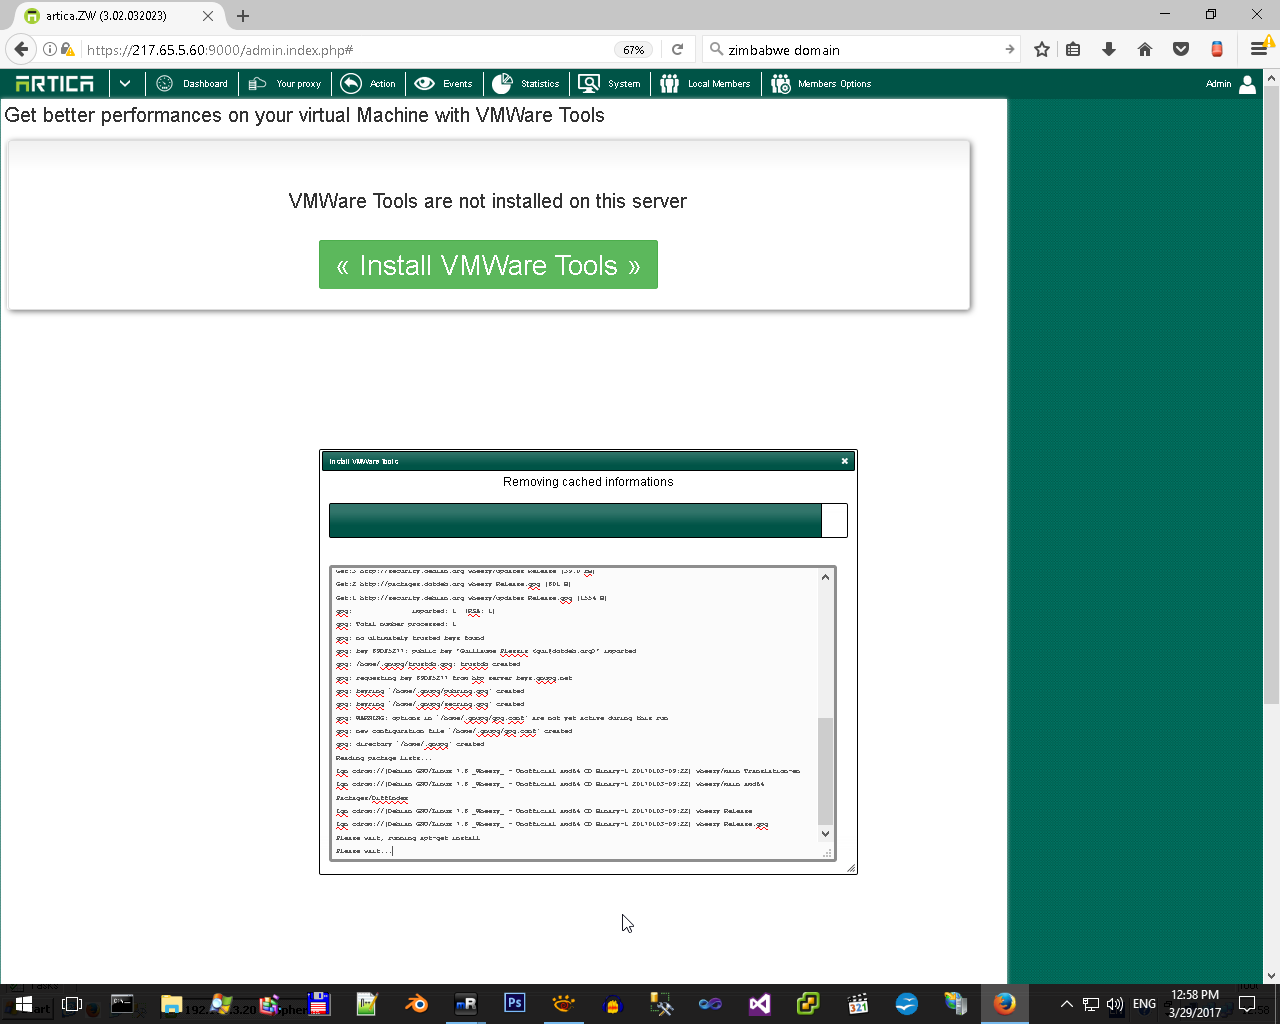Reload the current page
Viewport: 1280px width, 1024px height.
(x=677, y=49)
